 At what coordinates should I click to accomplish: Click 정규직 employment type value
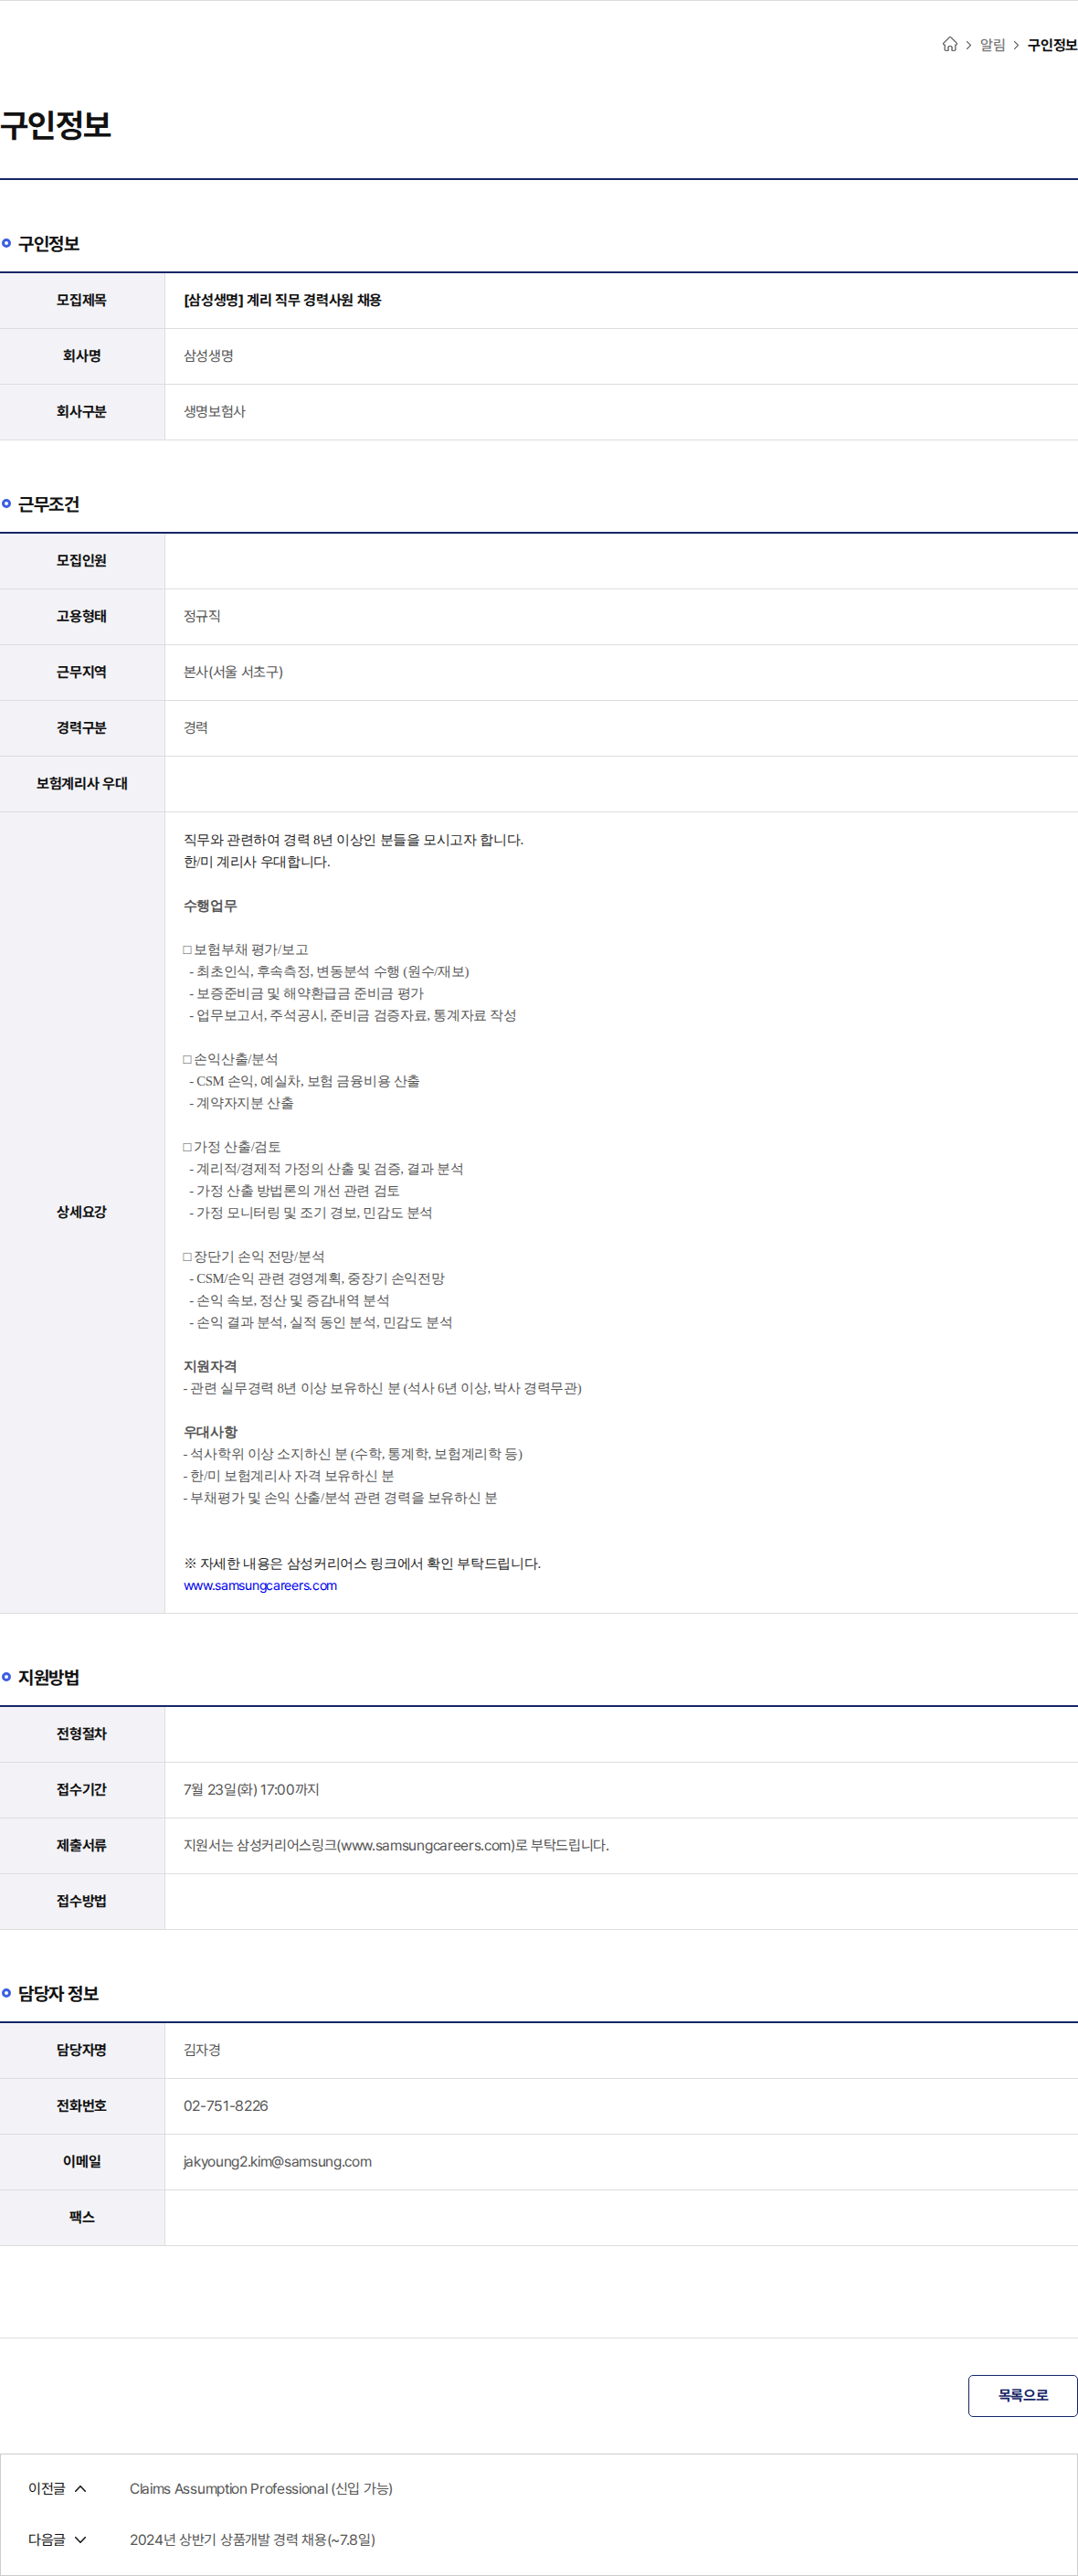pos(202,616)
